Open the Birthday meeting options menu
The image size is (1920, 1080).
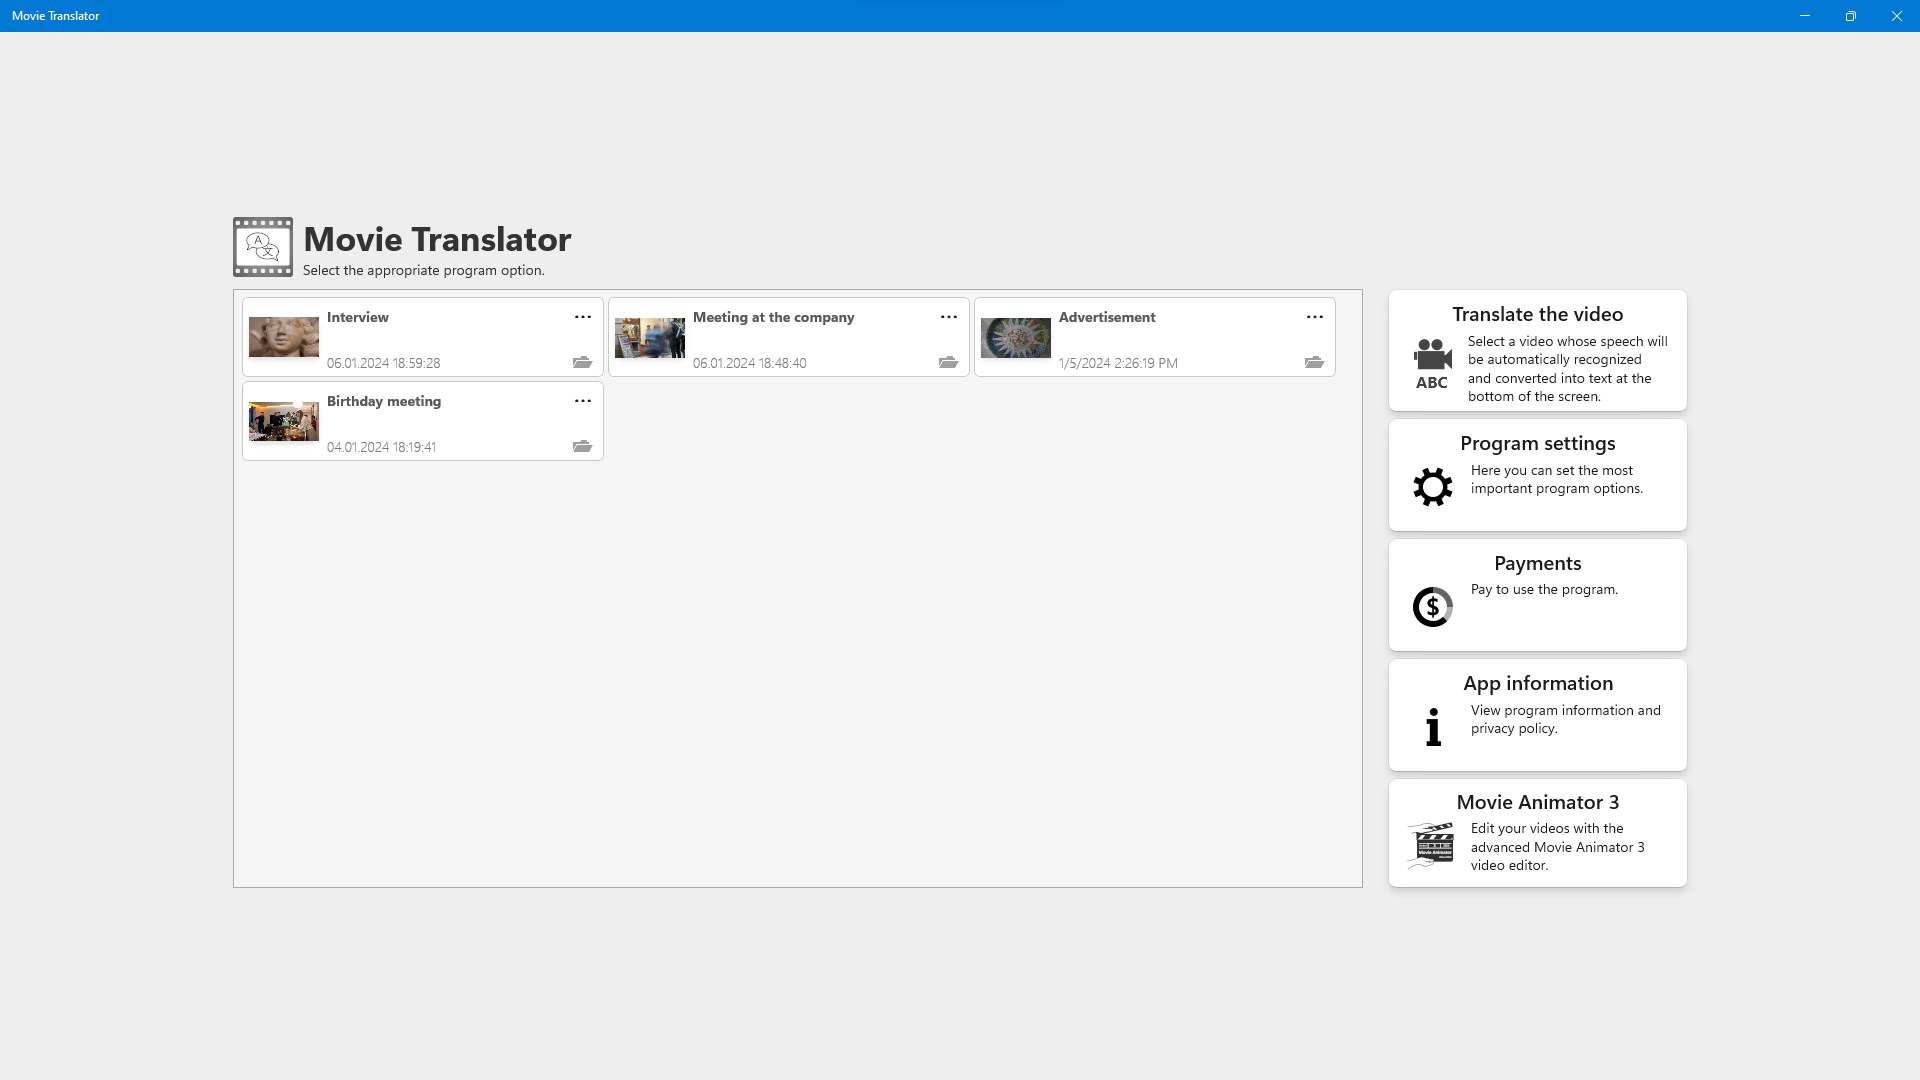(583, 401)
